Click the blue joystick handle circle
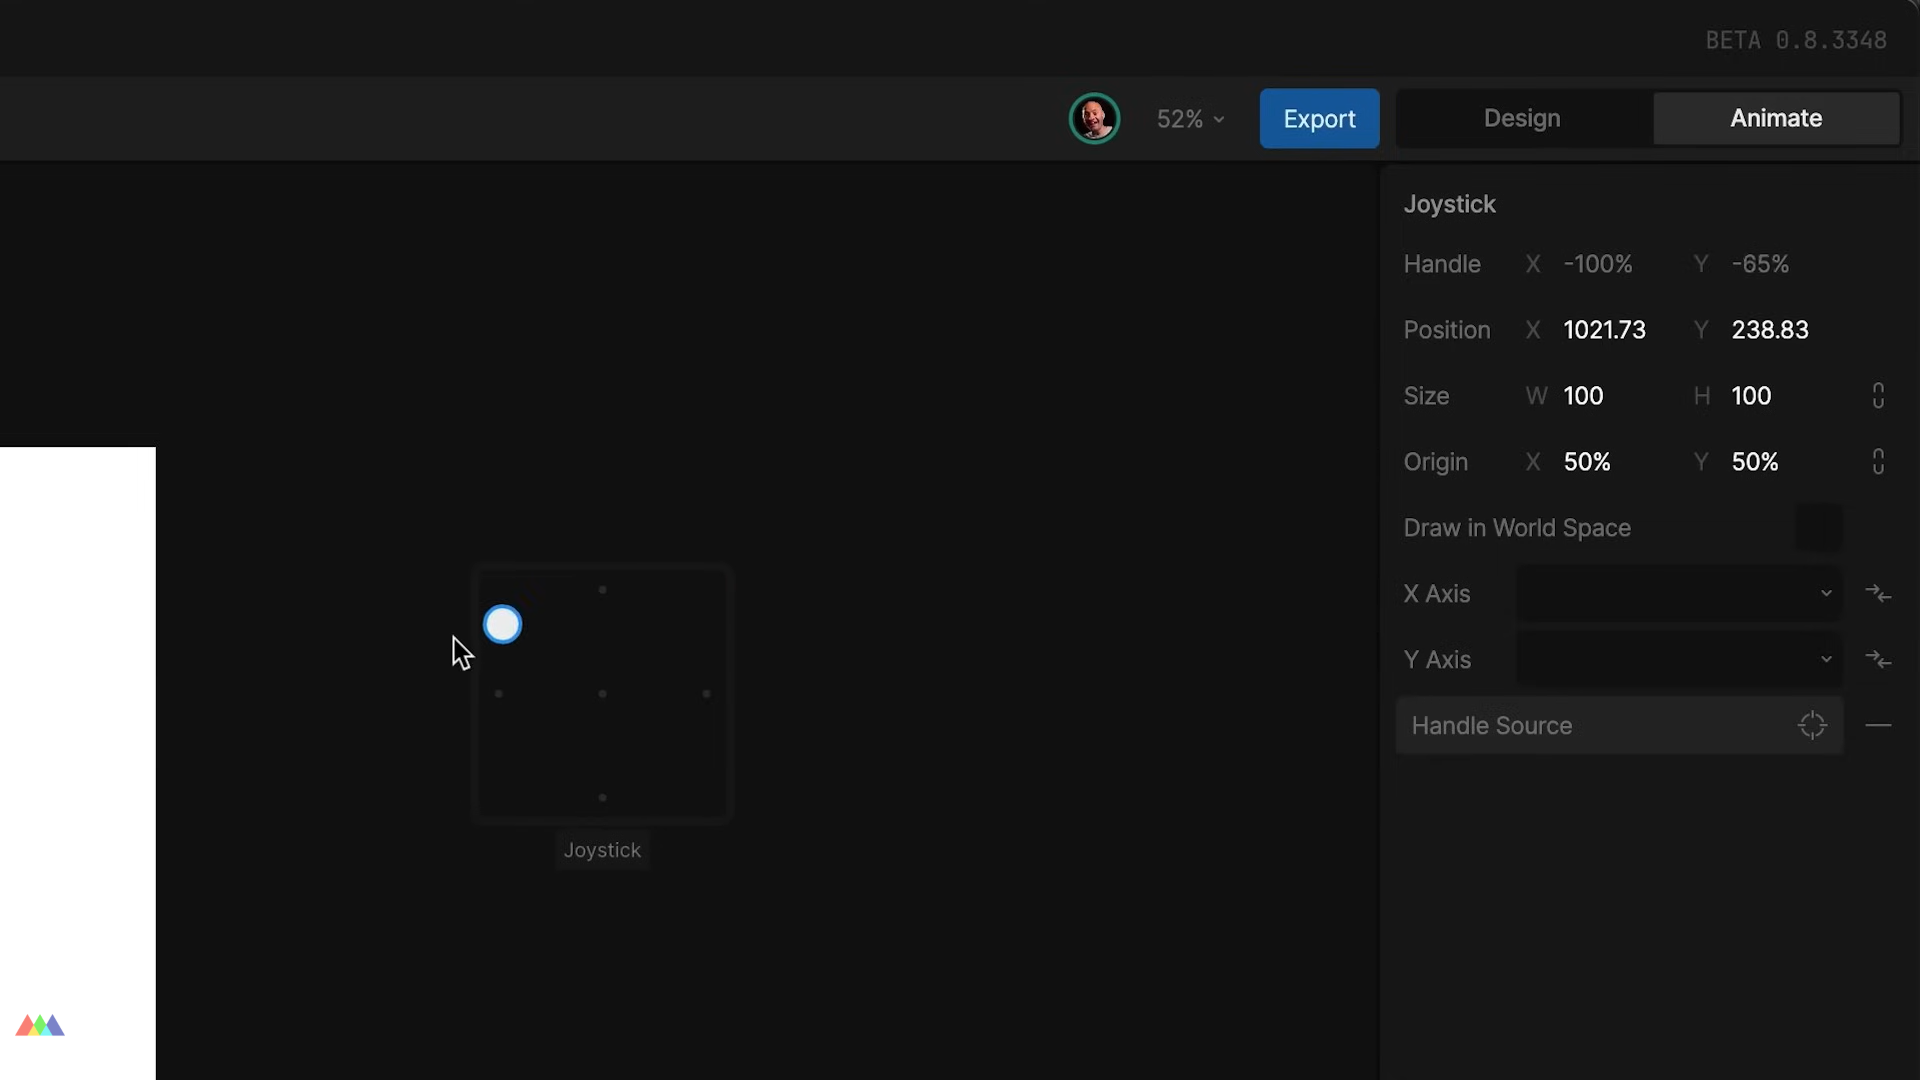 pyautogui.click(x=502, y=625)
